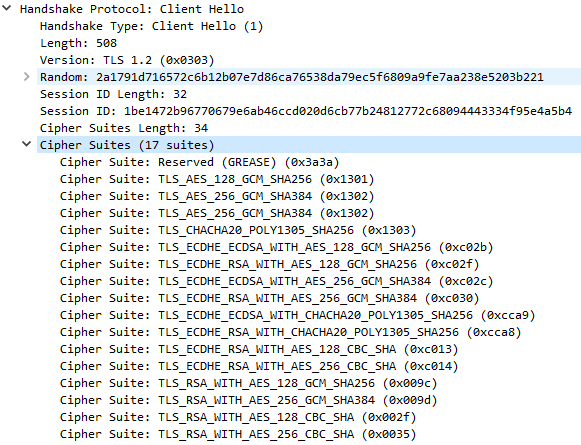The image size is (581, 445).
Task: Select the Cipher Suites Length: 34 row
Action: point(124,128)
